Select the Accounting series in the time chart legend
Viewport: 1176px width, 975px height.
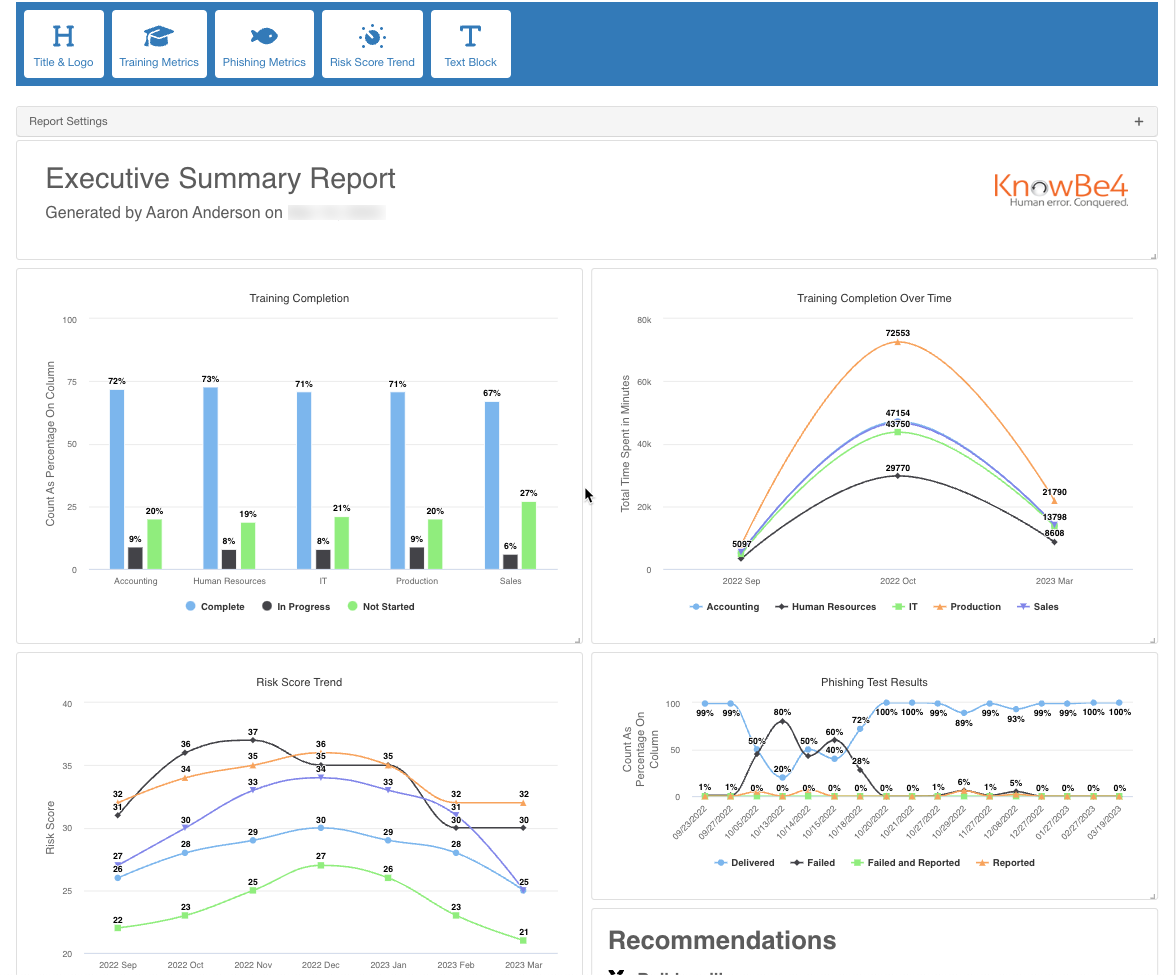[724, 606]
